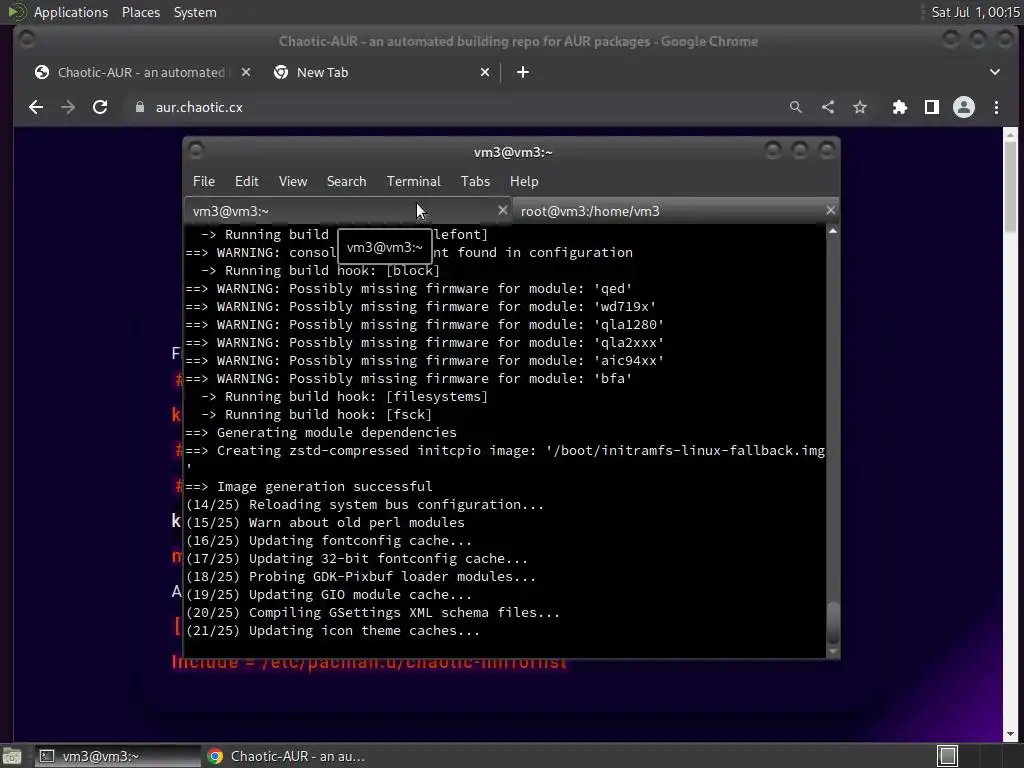Open a new Chrome tab with plus button
The height and width of the screenshot is (768, 1024).
523,72
